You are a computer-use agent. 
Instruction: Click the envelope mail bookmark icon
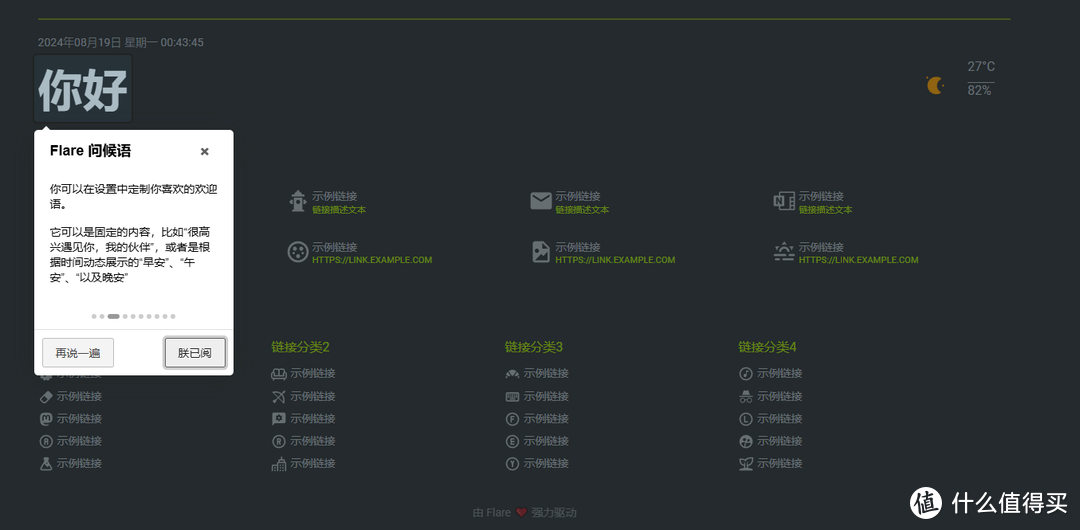tap(541, 201)
